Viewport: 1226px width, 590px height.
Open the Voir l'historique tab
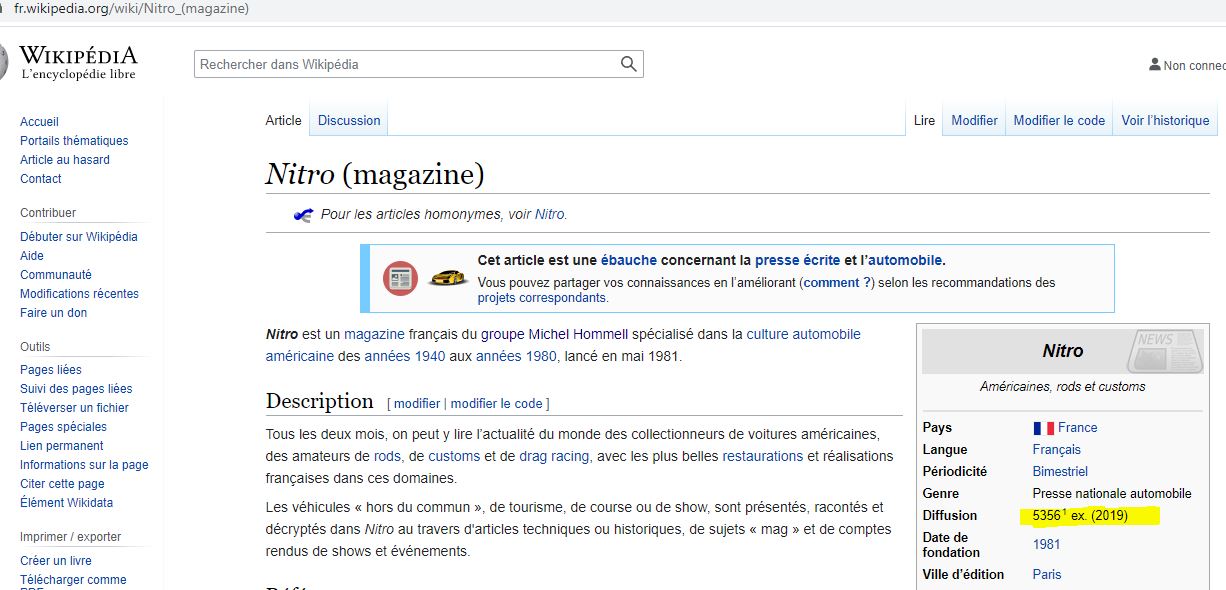coord(1165,120)
